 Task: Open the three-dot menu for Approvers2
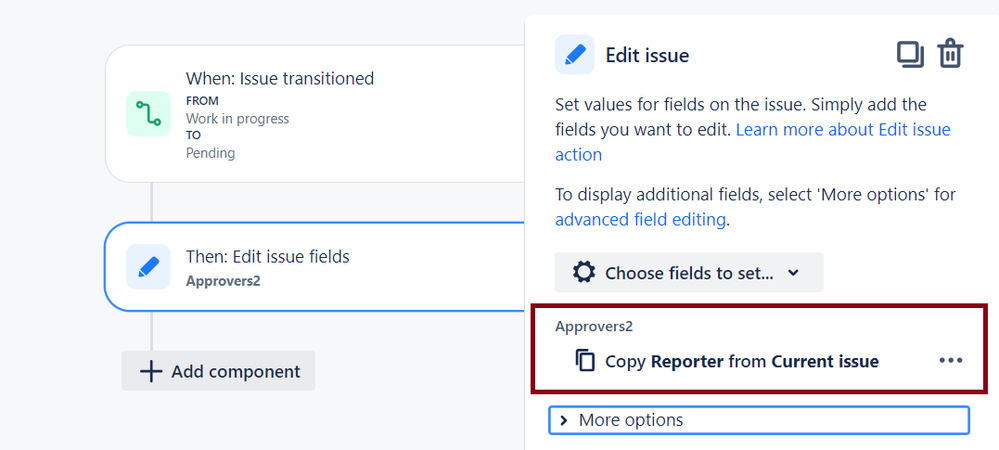(x=951, y=360)
